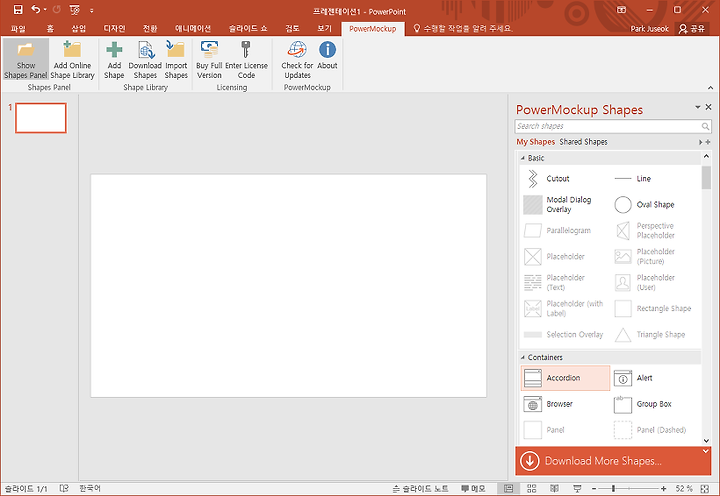
Task: Open the 파일 tab
Action: point(18,28)
